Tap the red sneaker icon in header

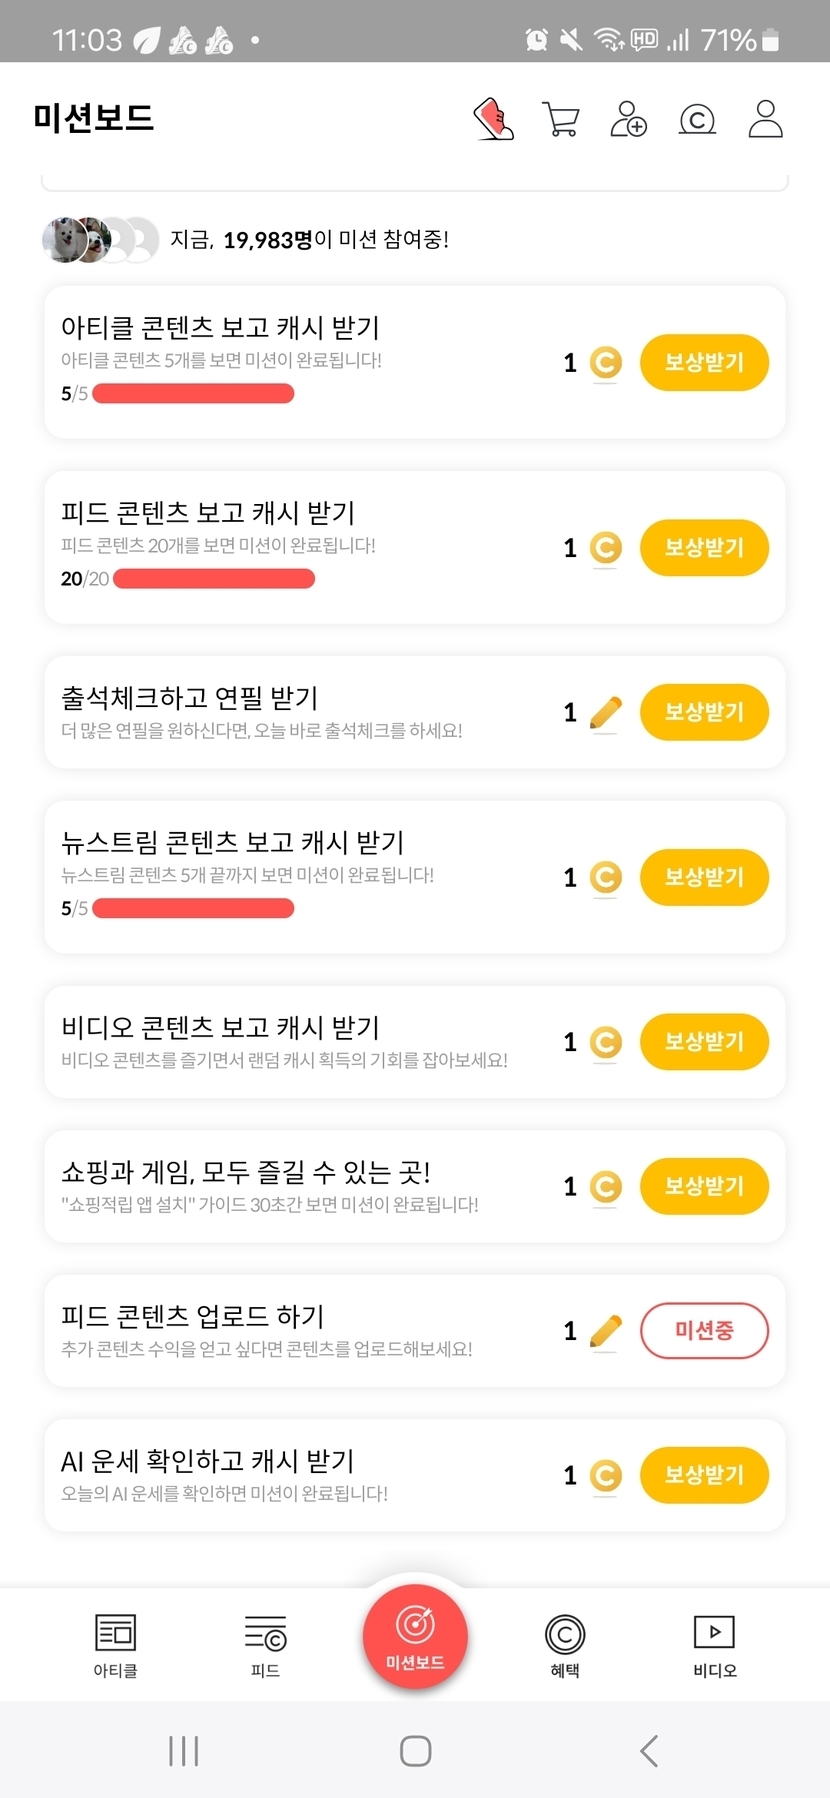493,119
